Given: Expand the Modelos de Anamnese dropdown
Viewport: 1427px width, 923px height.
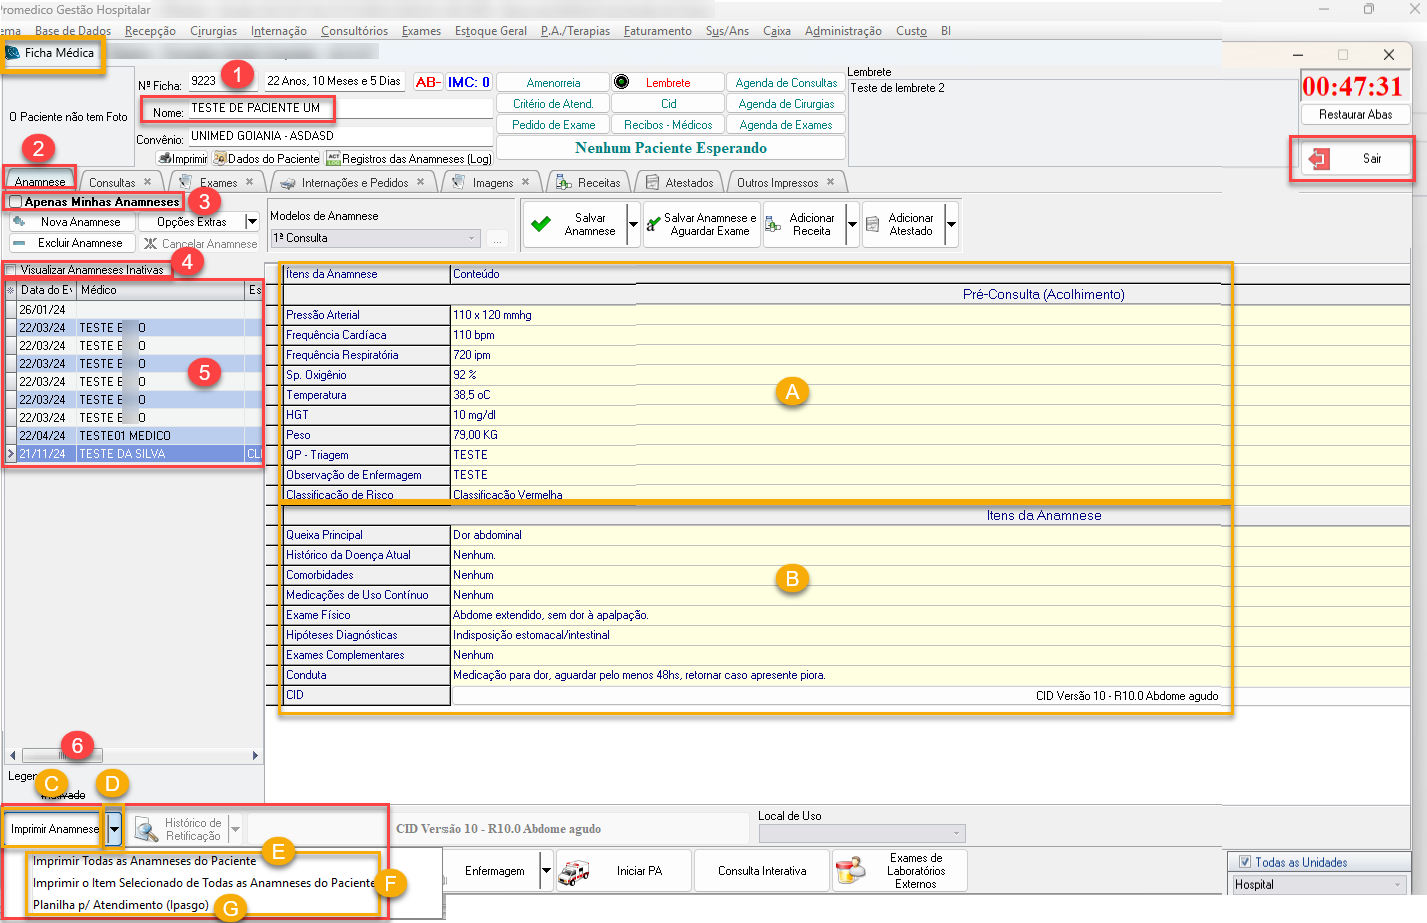Looking at the screenshot, I should point(472,238).
